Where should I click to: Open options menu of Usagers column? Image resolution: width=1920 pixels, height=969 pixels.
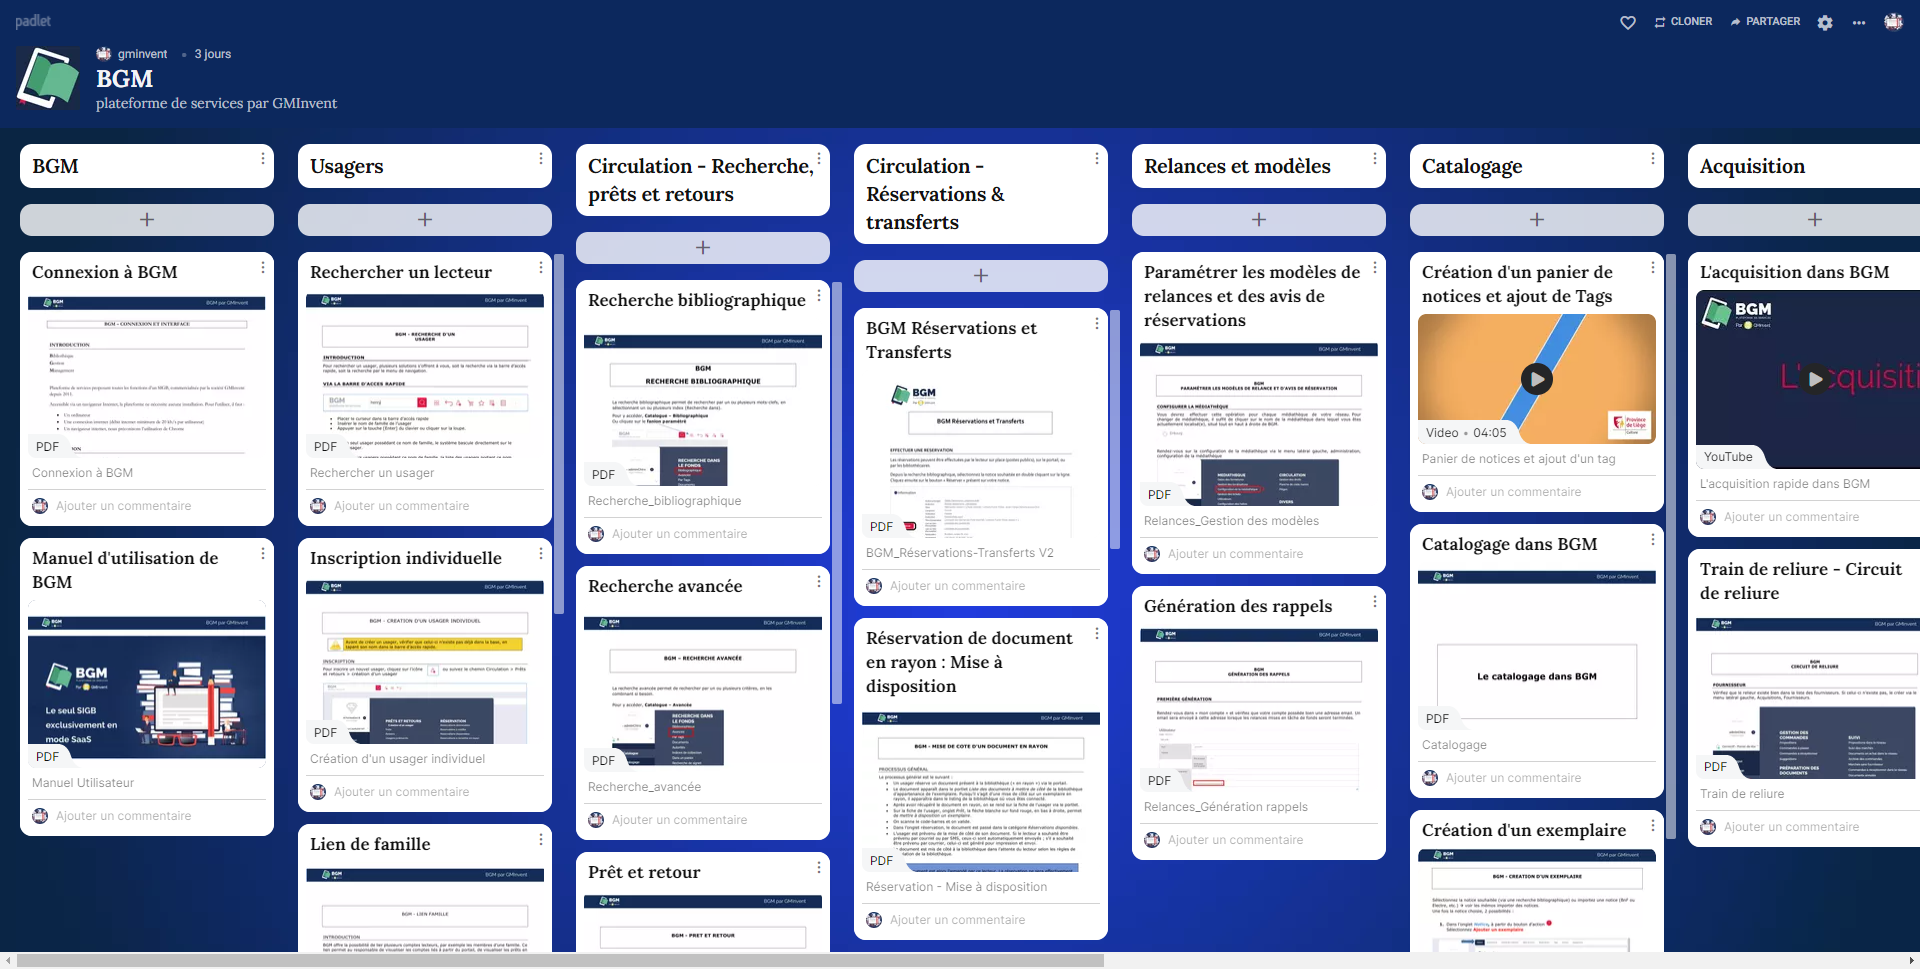click(x=541, y=159)
